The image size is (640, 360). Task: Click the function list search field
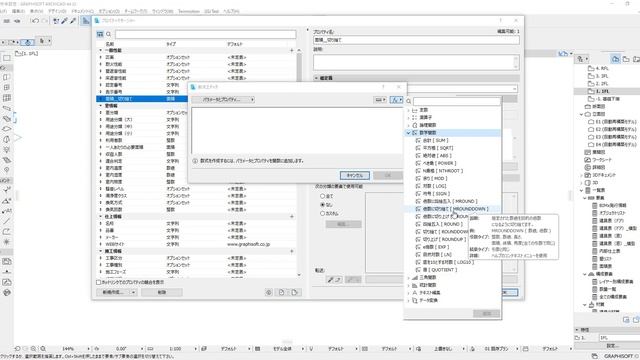click(456, 101)
